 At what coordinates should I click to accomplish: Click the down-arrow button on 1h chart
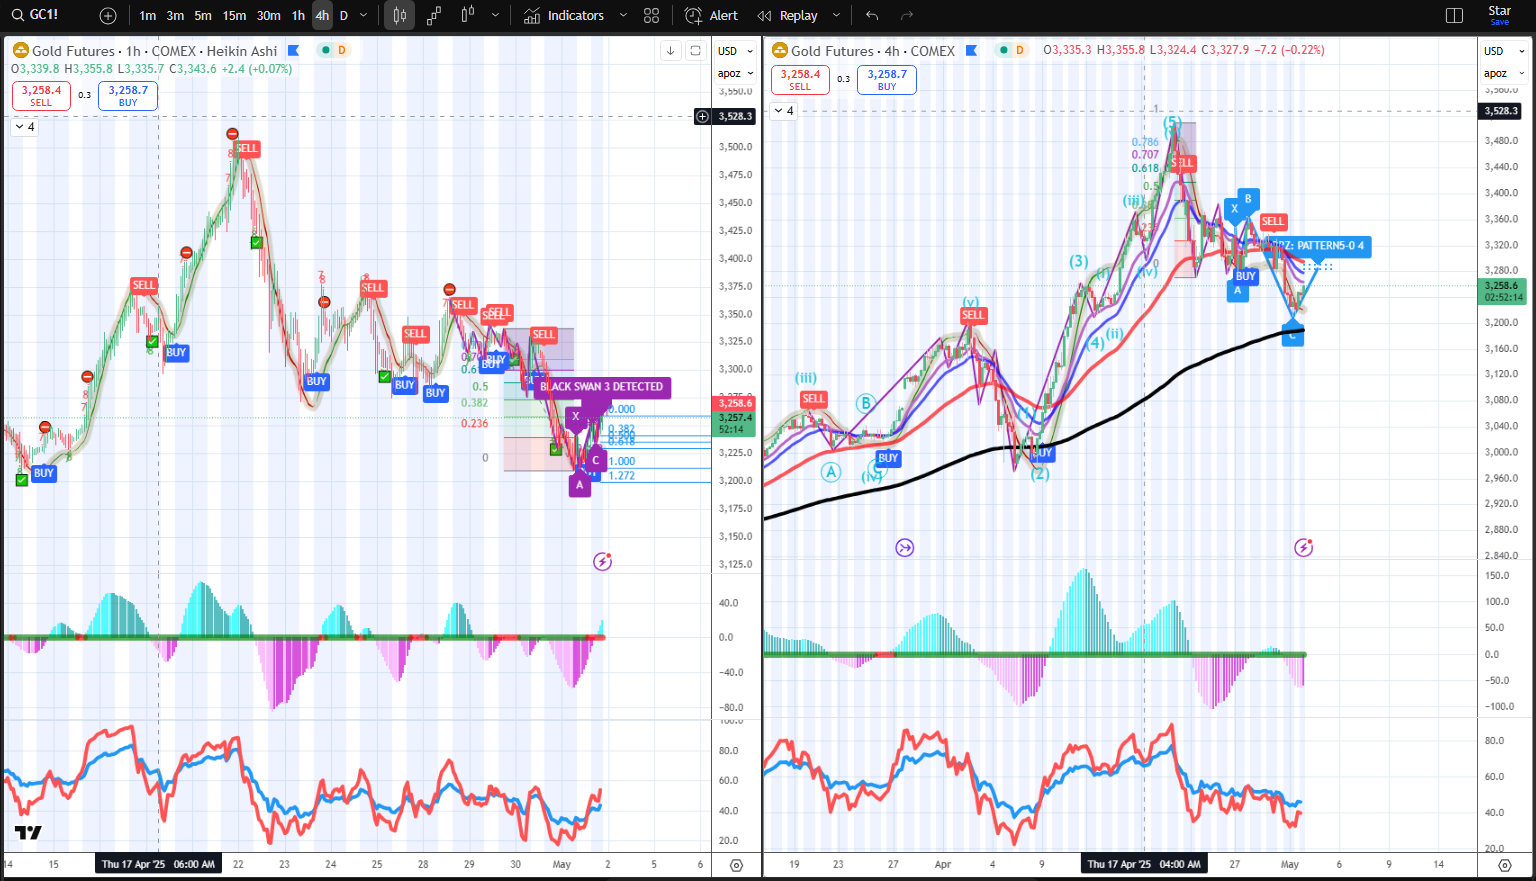coord(671,51)
